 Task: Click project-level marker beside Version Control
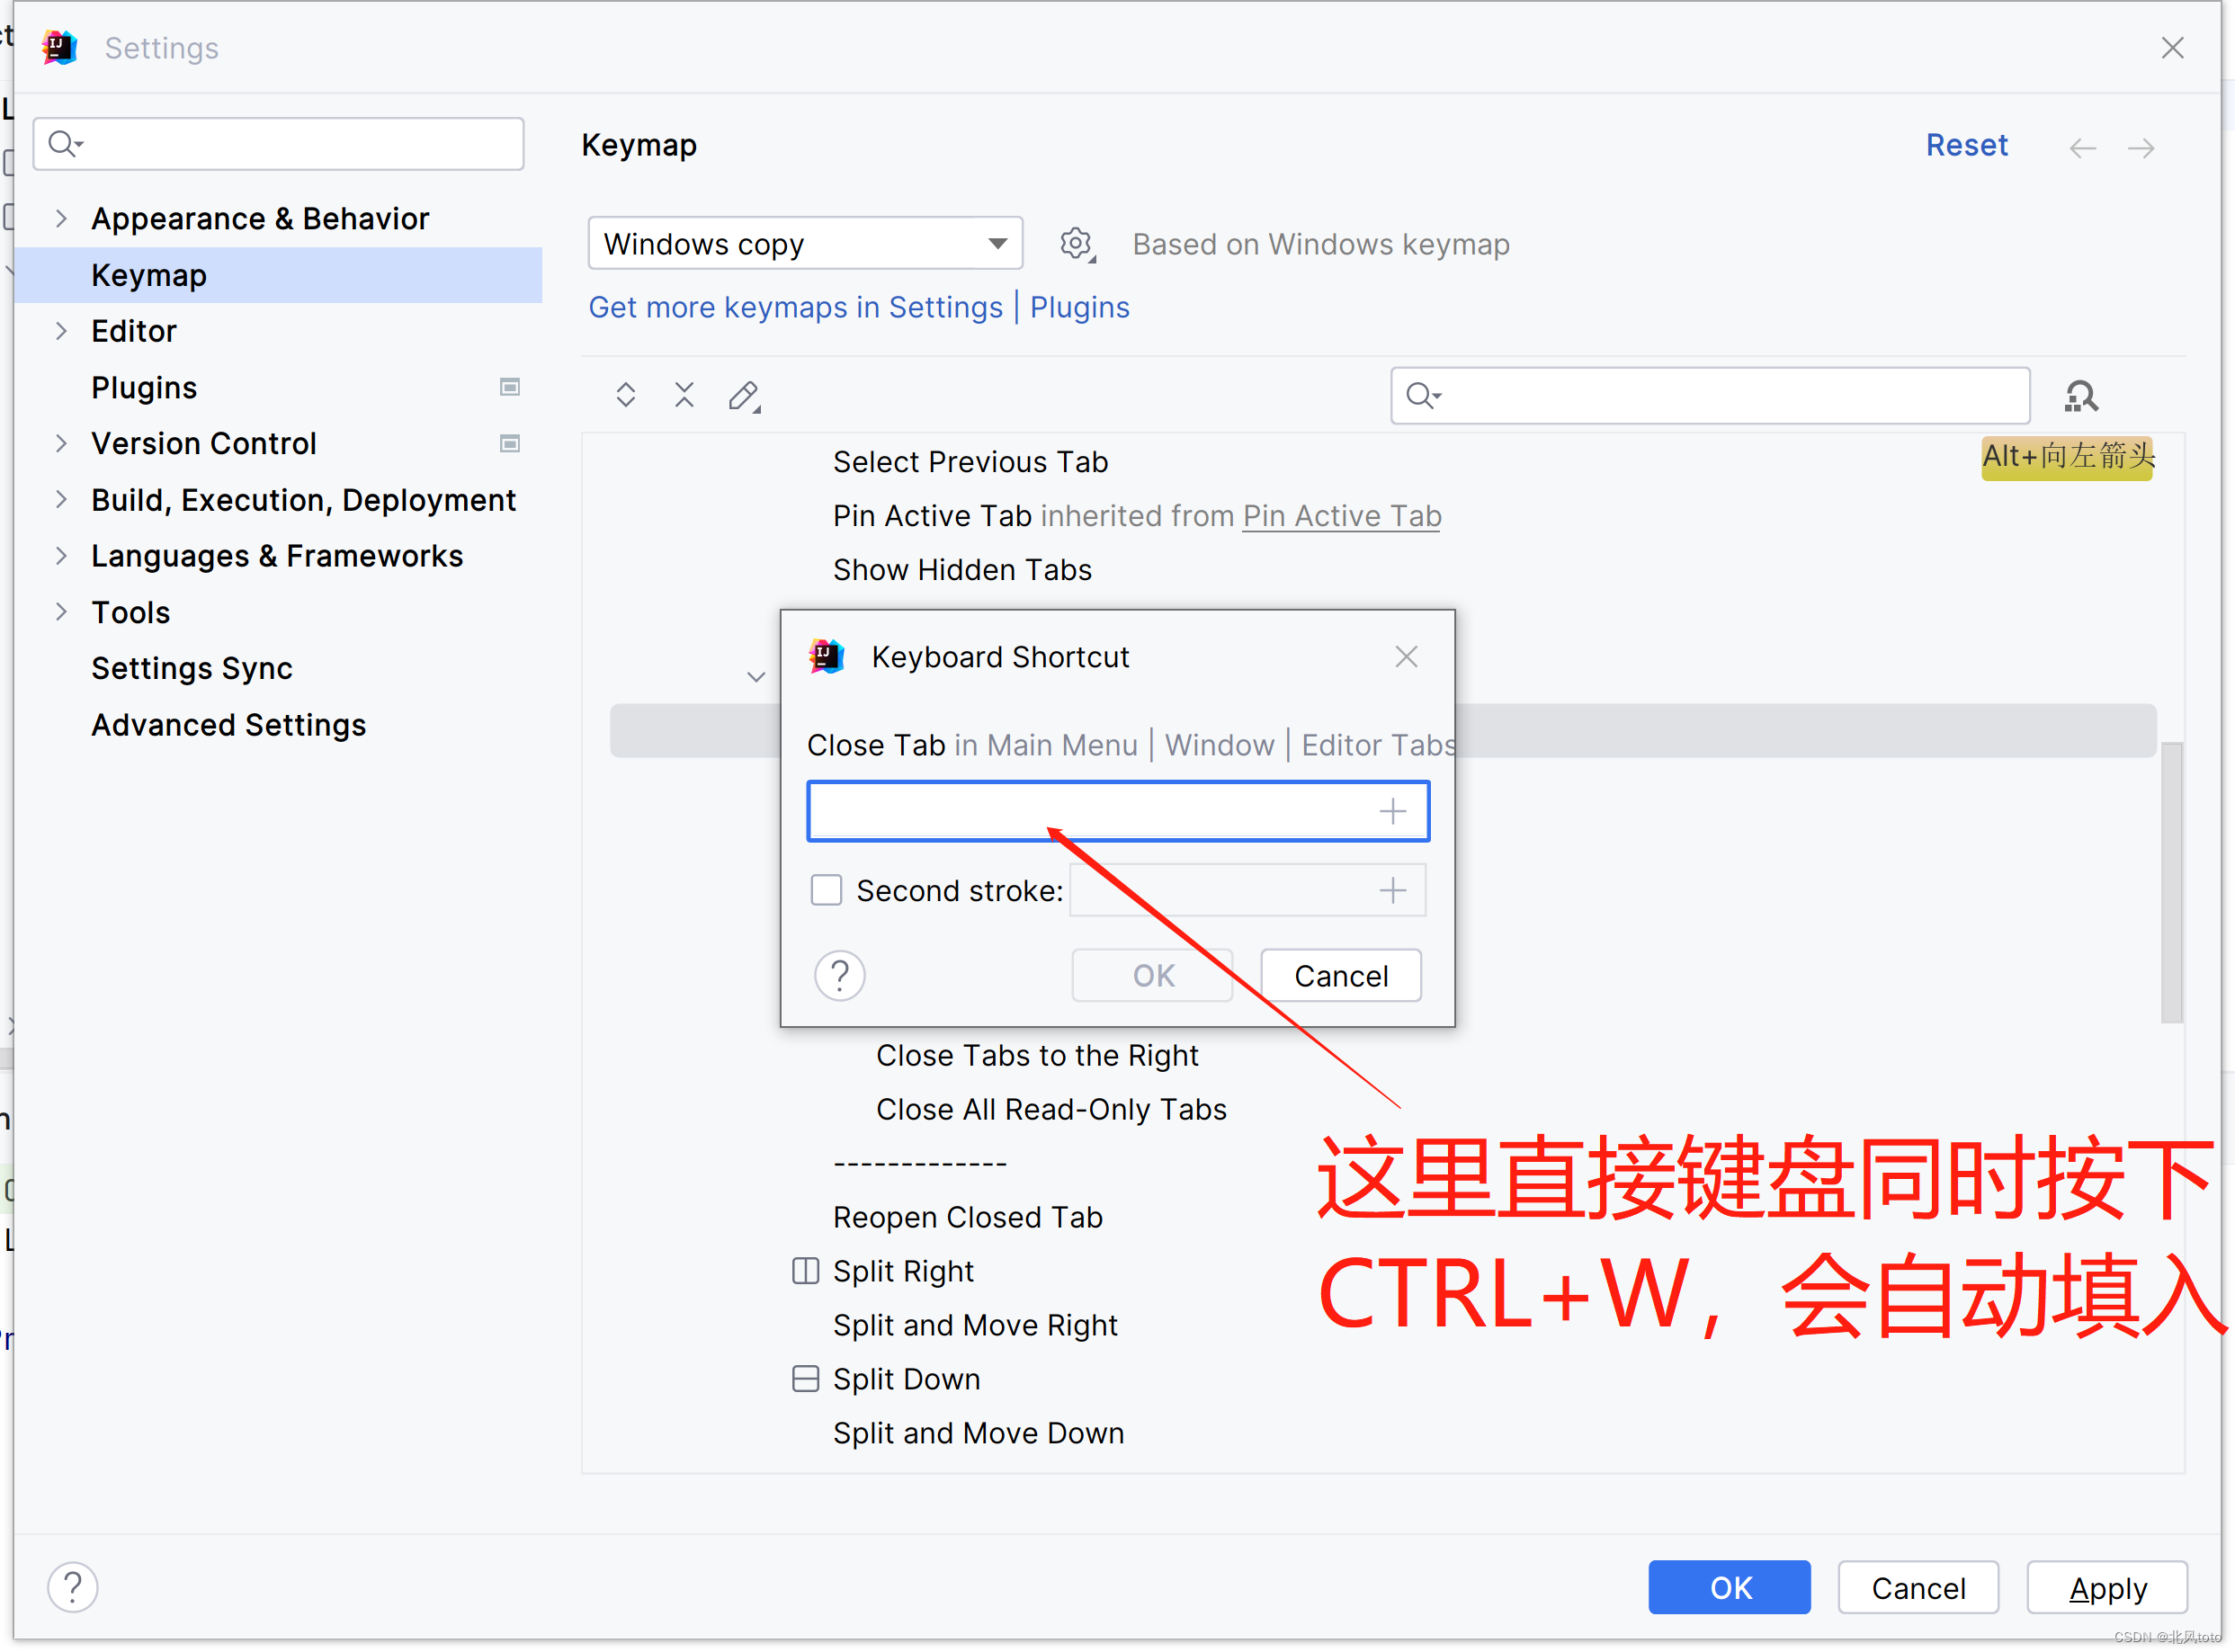click(x=510, y=443)
